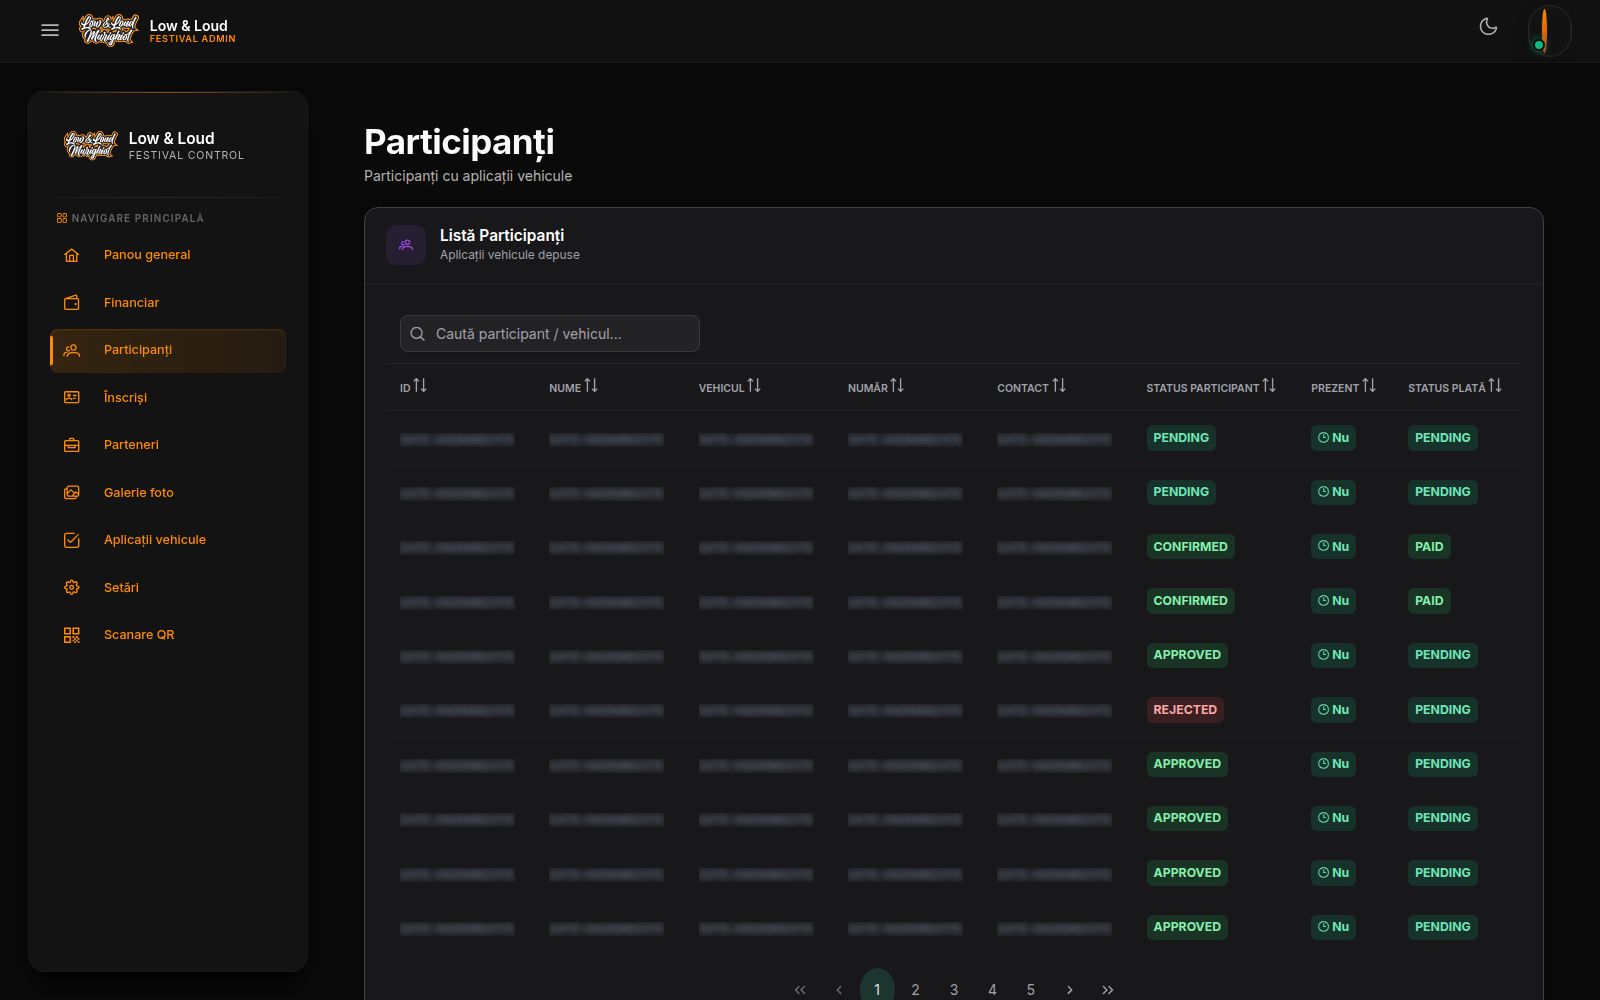
Task: Toggle dark mode with the moon icon
Action: [1488, 27]
